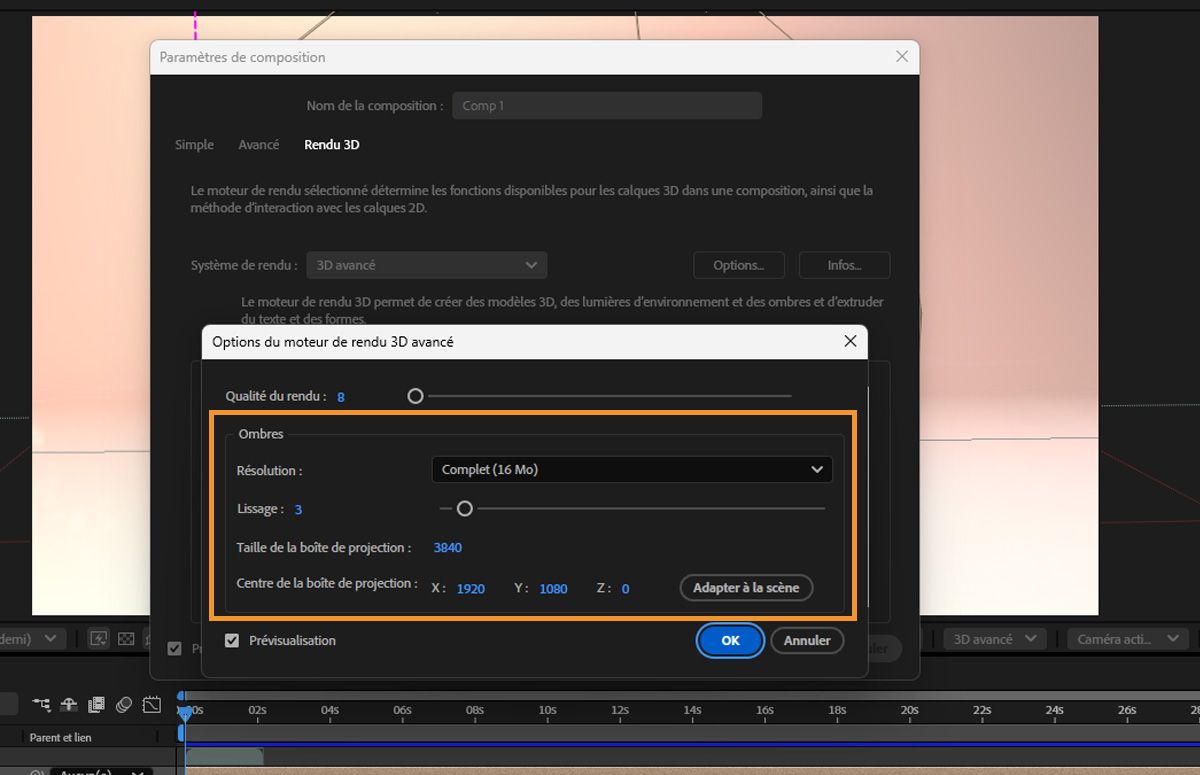Open the viewer resolution dropdown ending in demi)
Screen dimensions: 1200x775
33,638
